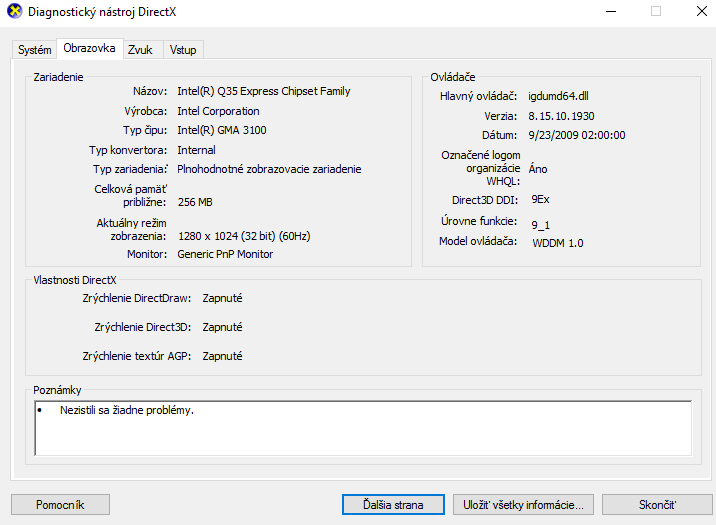
Task: Click the Skončiť button
Action: tap(657, 504)
